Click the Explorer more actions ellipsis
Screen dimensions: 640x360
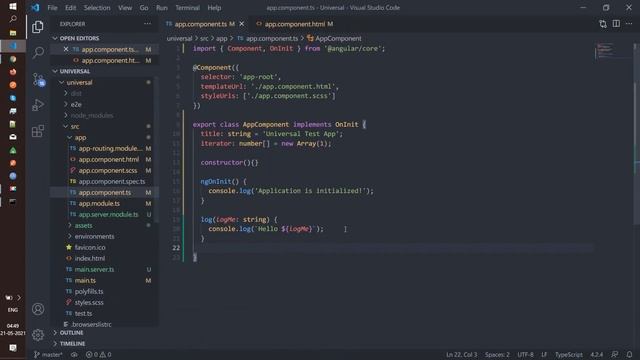click(147, 24)
